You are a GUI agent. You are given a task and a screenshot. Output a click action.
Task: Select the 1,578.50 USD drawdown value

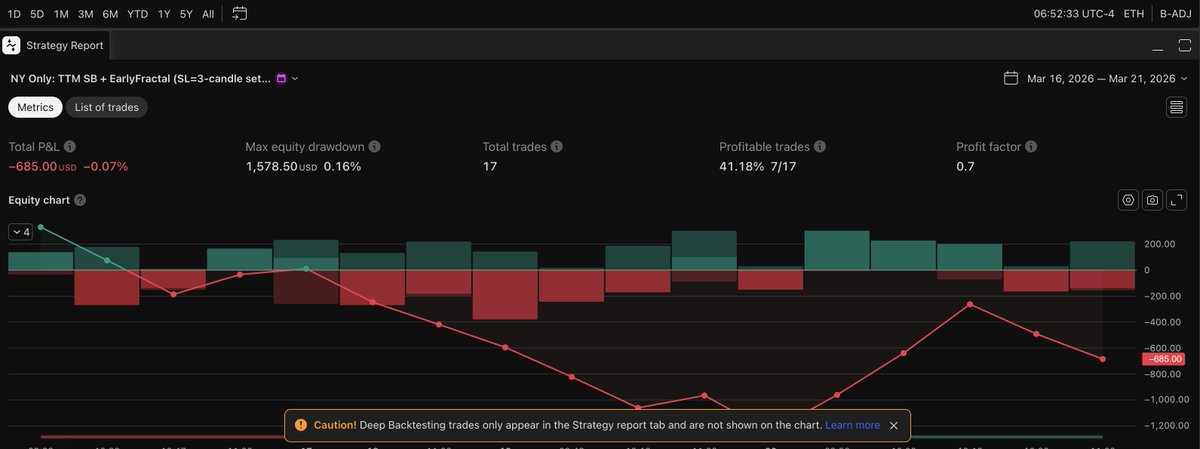coord(281,166)
